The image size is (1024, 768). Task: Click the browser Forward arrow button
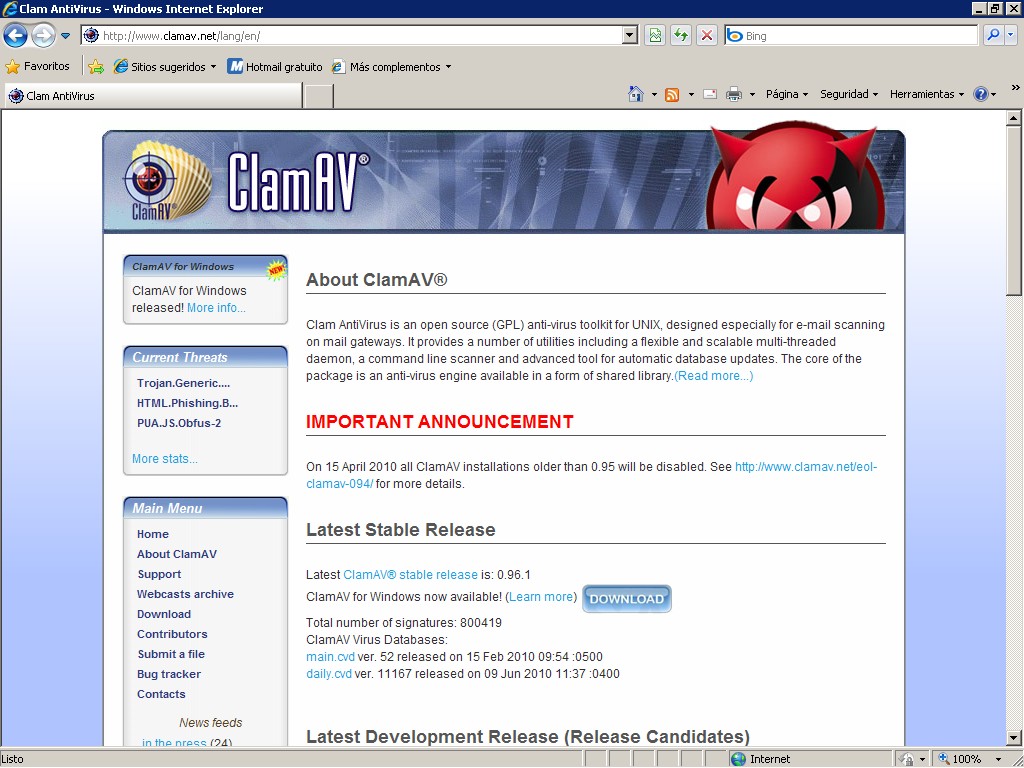pyautogui.click(x=43, y=35)
